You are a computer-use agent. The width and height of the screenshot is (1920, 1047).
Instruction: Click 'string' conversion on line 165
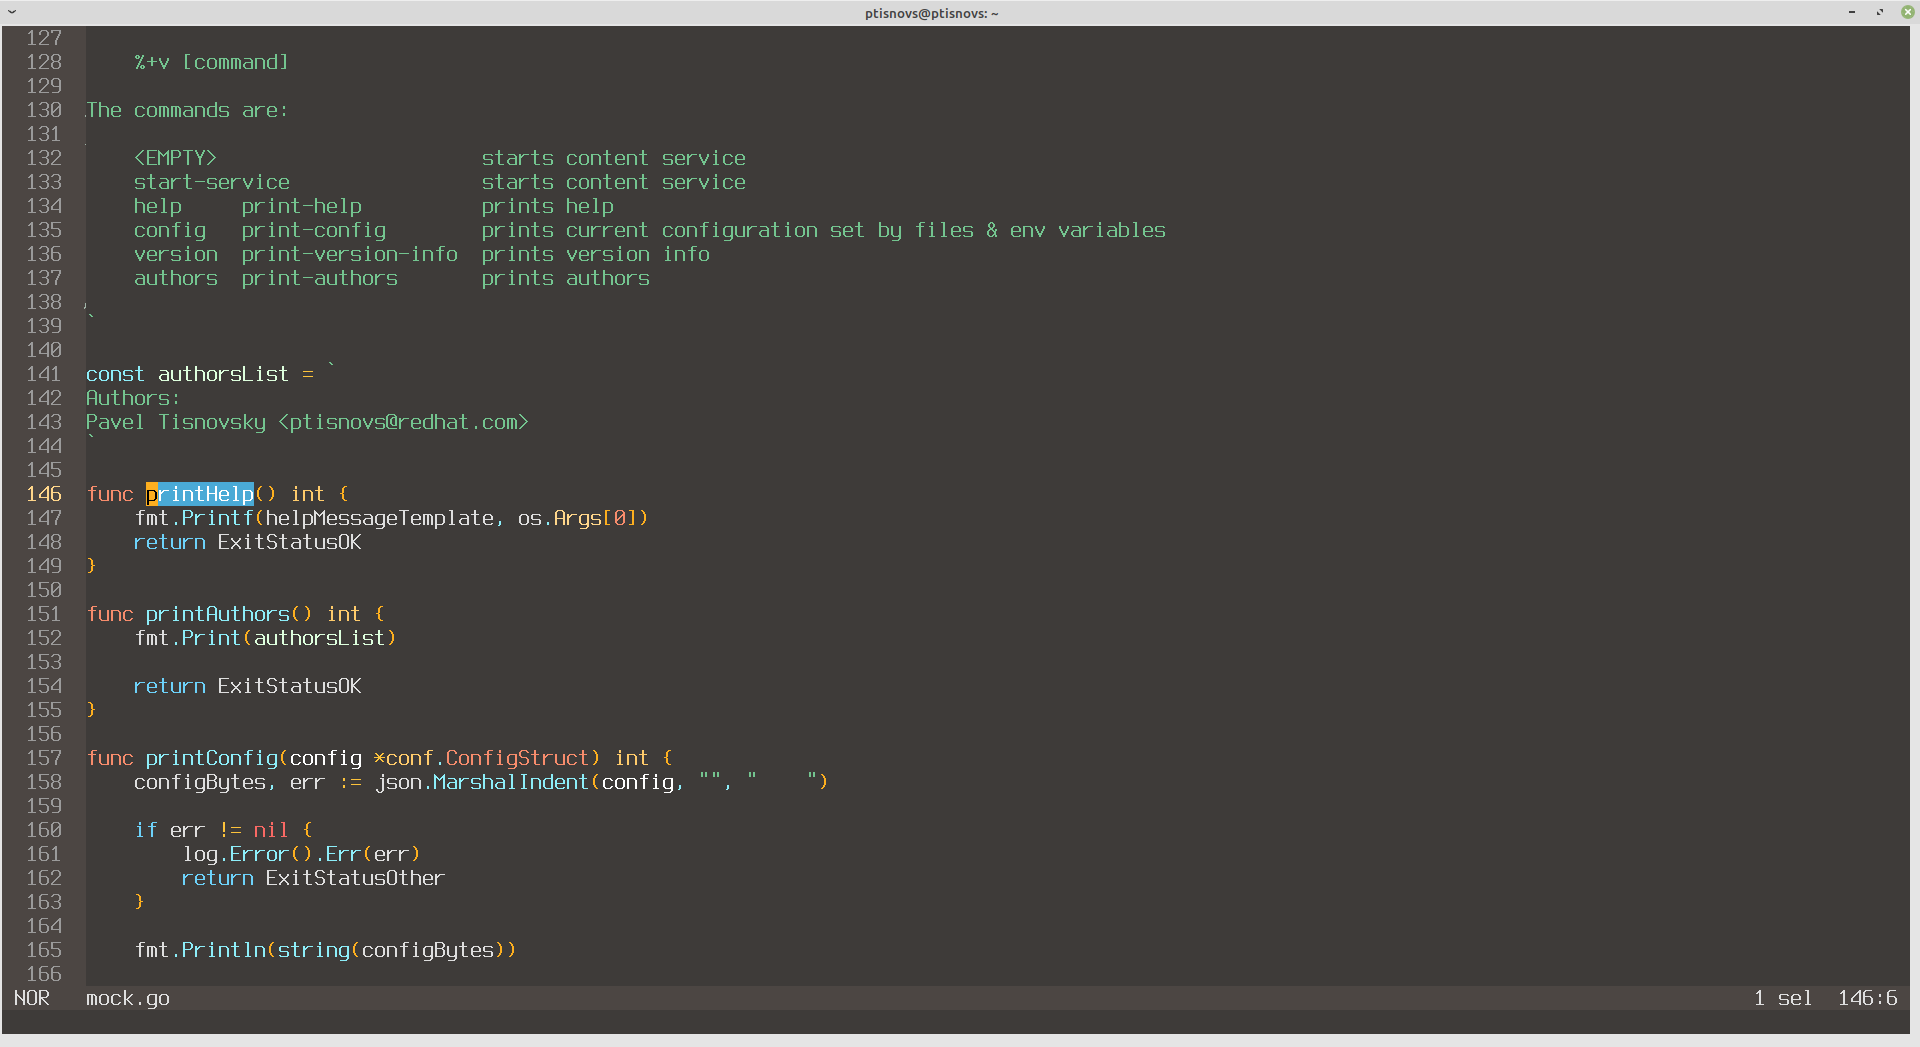[x=314, y=950]
